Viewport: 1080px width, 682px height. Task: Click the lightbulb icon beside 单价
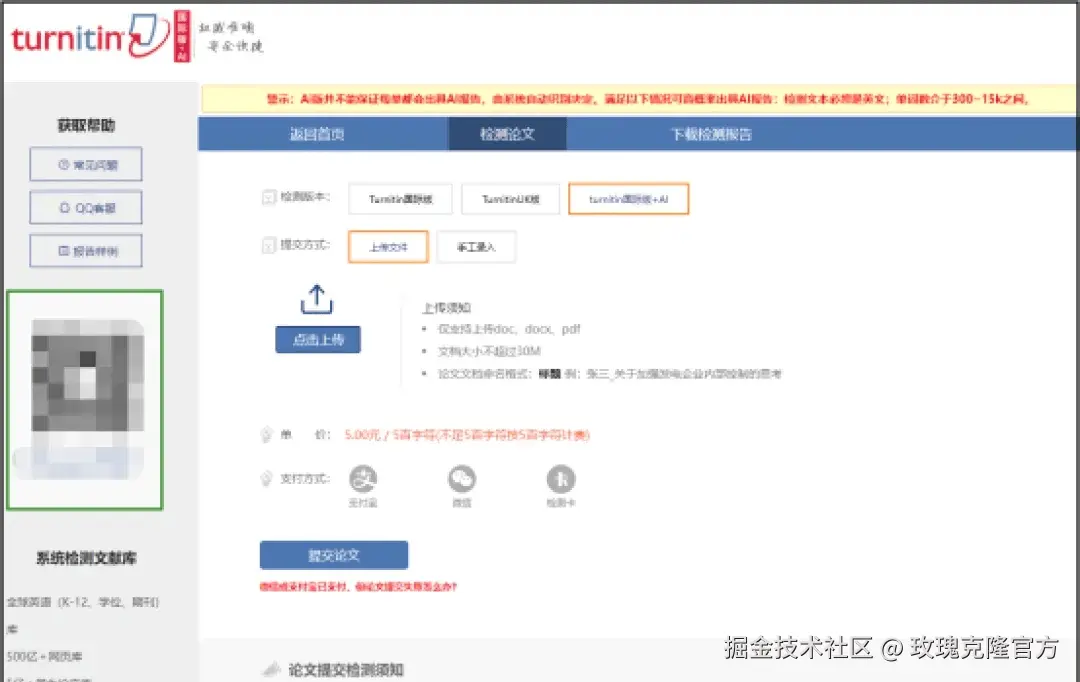(x=267, y=435)
